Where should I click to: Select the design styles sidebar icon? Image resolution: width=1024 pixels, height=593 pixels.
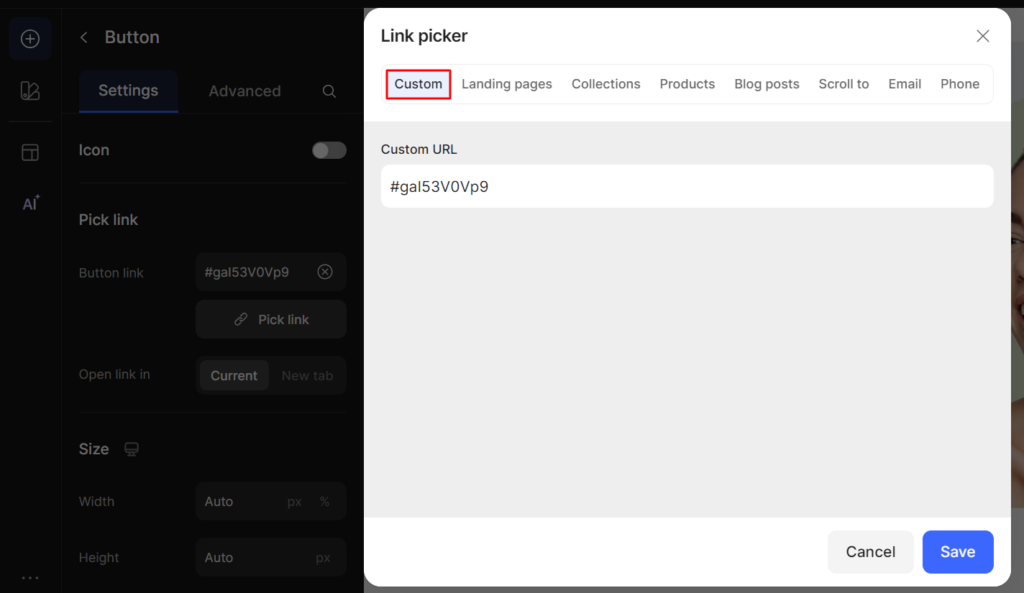point(30,89)
